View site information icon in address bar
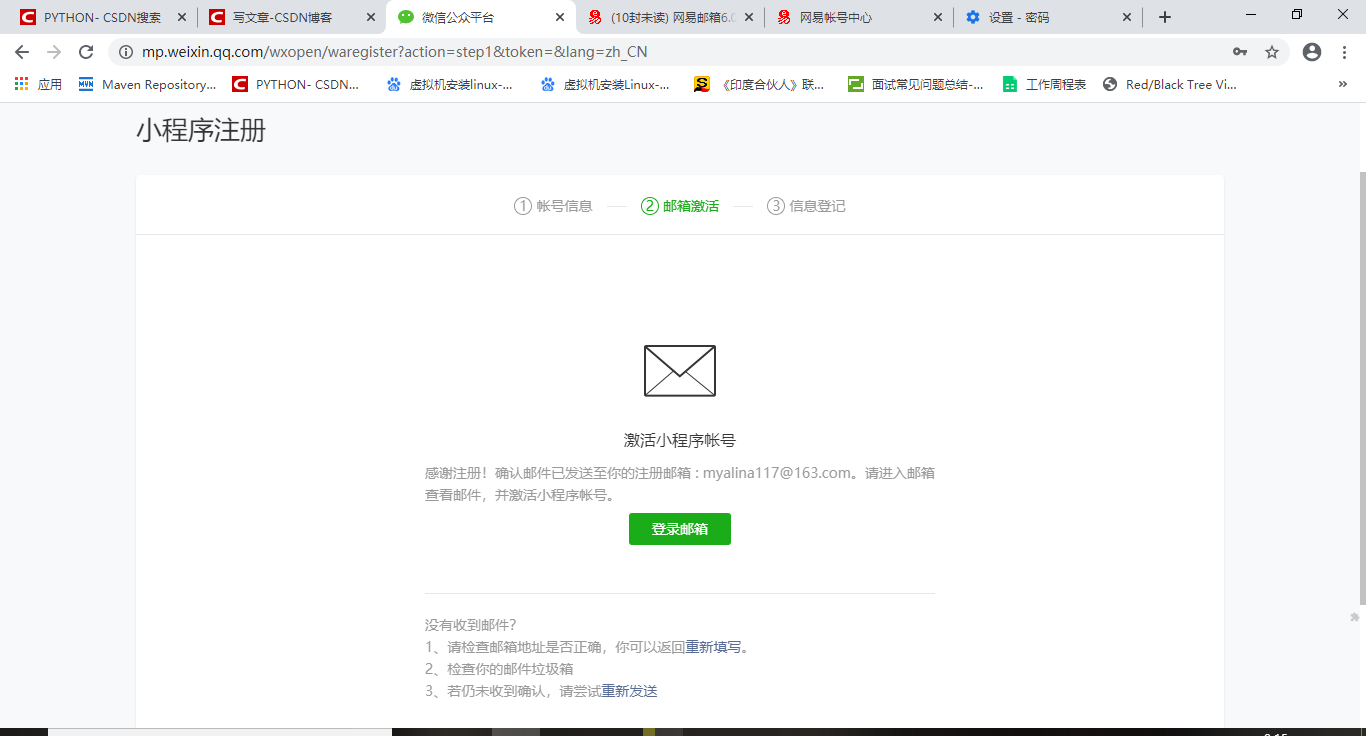This screenshot has height=736, width=1366. pos(126,52)
